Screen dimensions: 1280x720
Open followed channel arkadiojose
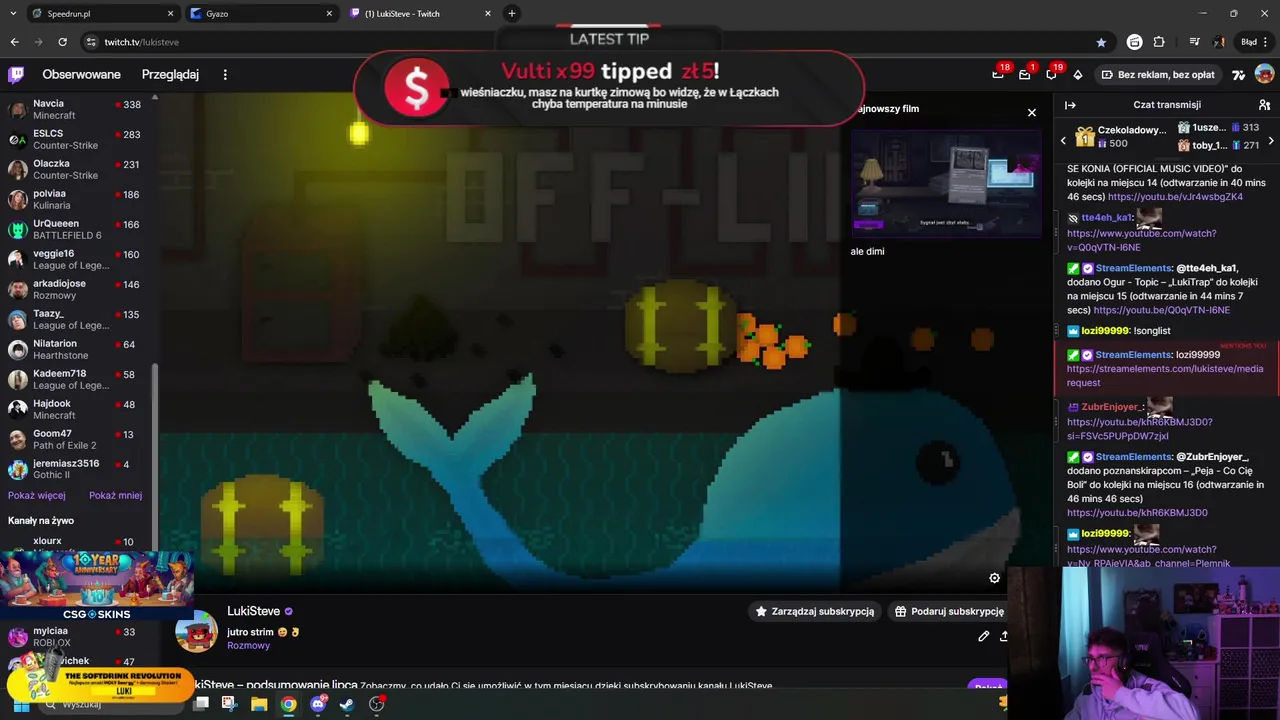click(77, 289)
